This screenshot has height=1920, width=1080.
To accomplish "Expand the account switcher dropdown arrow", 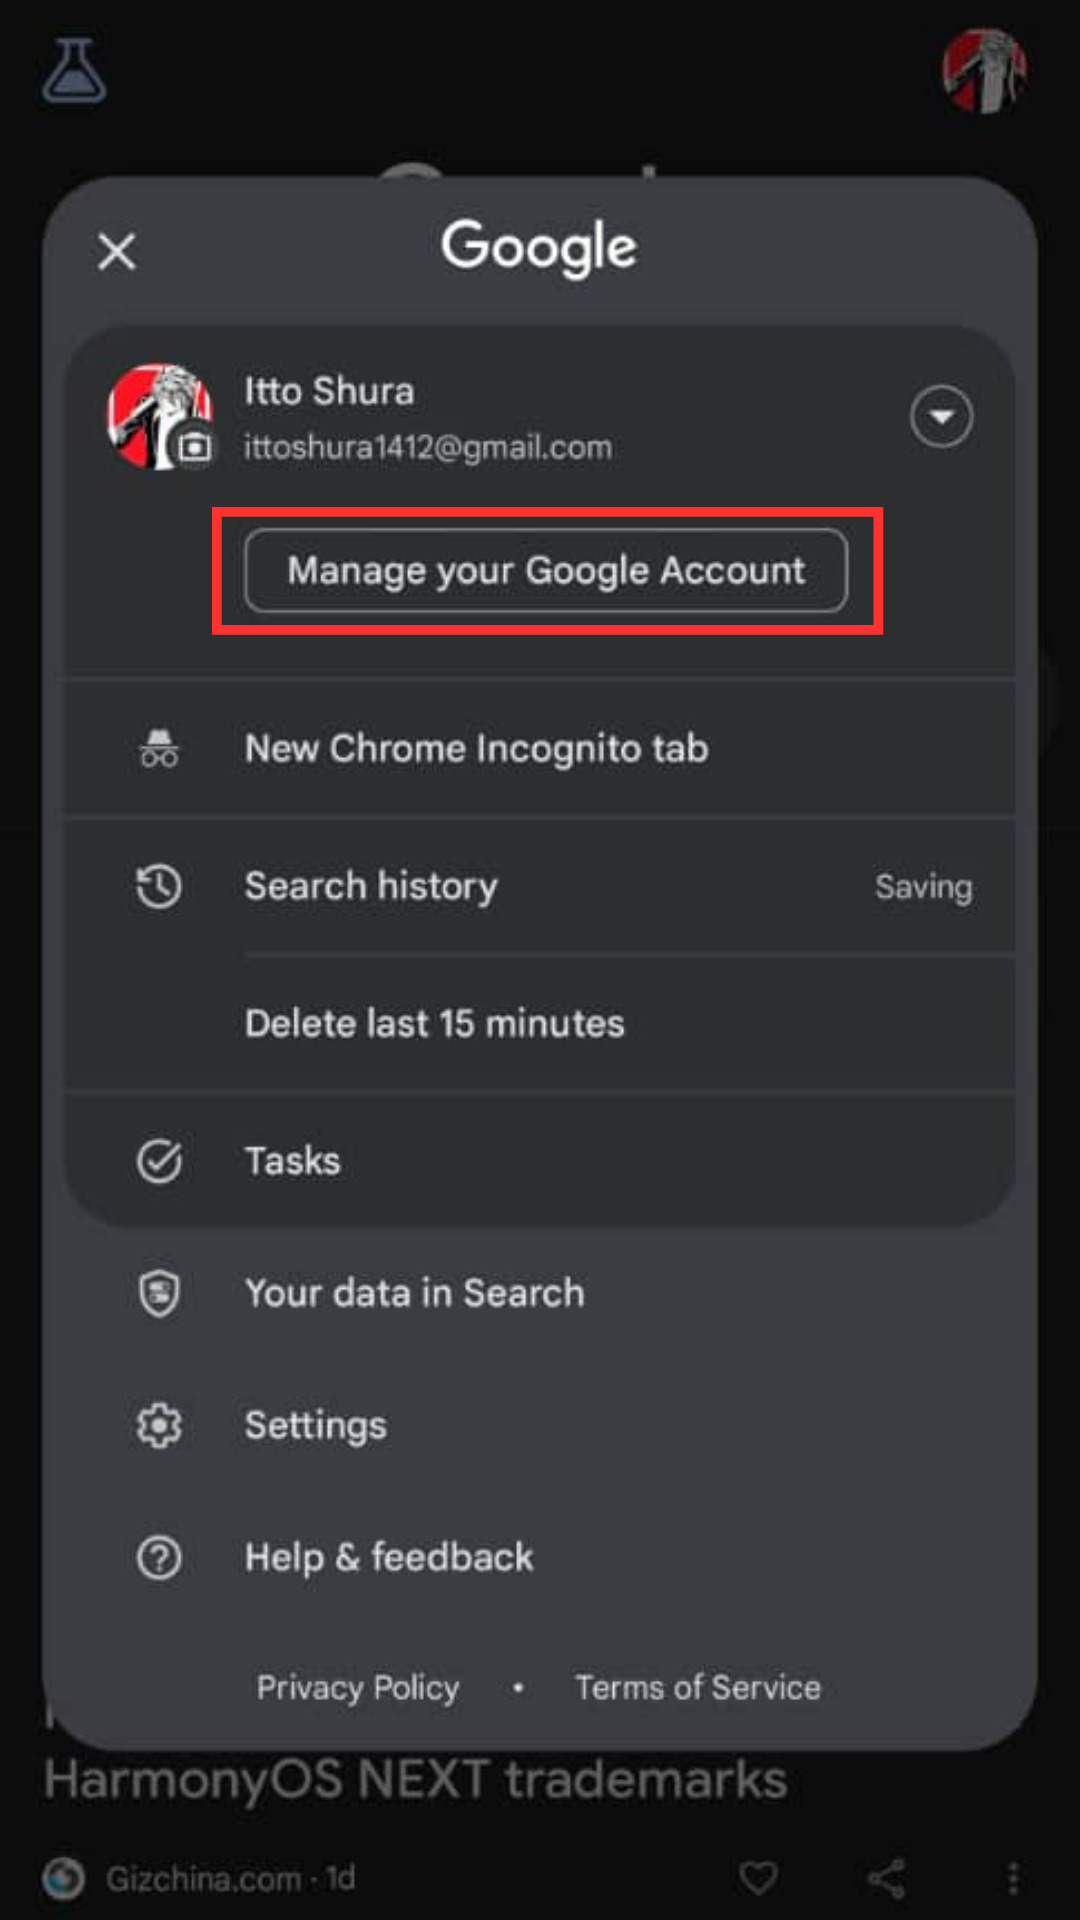I will [x=941, y=416].
